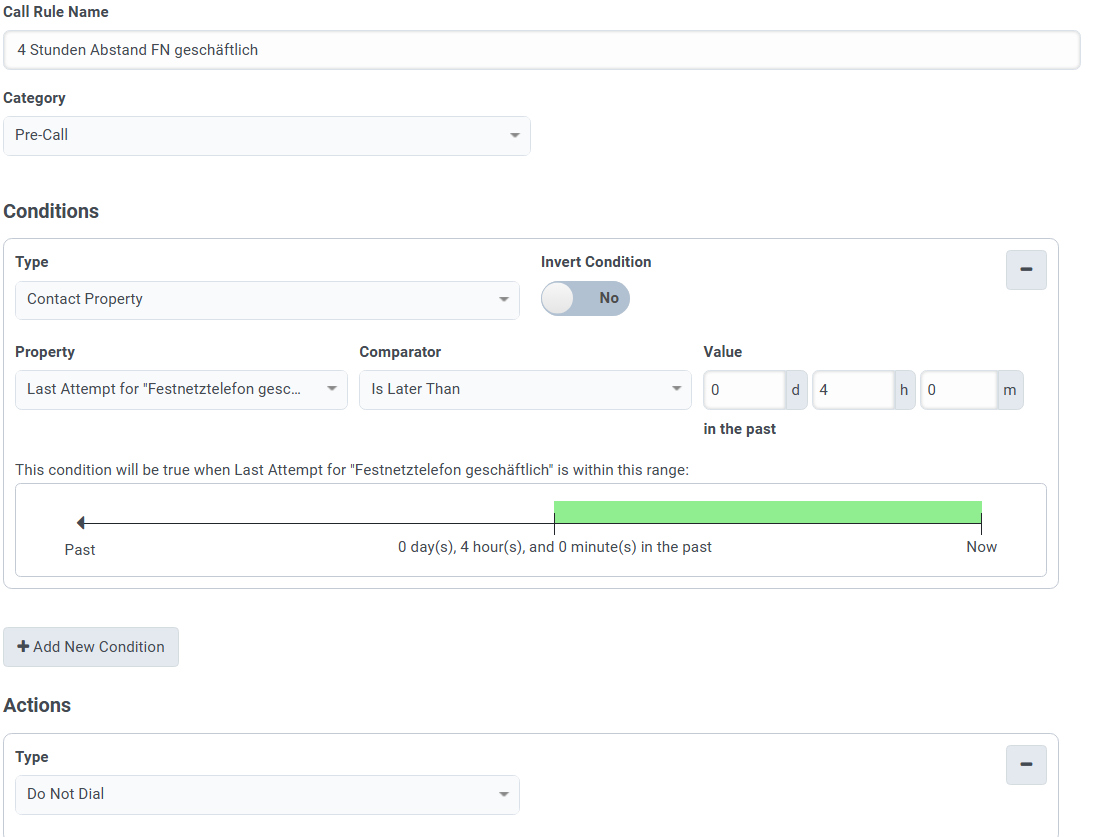Click the Call Rule Name text field
The width and height of the screenshot is (1094, 837).
pyautogui.click(x=541, y=50)
